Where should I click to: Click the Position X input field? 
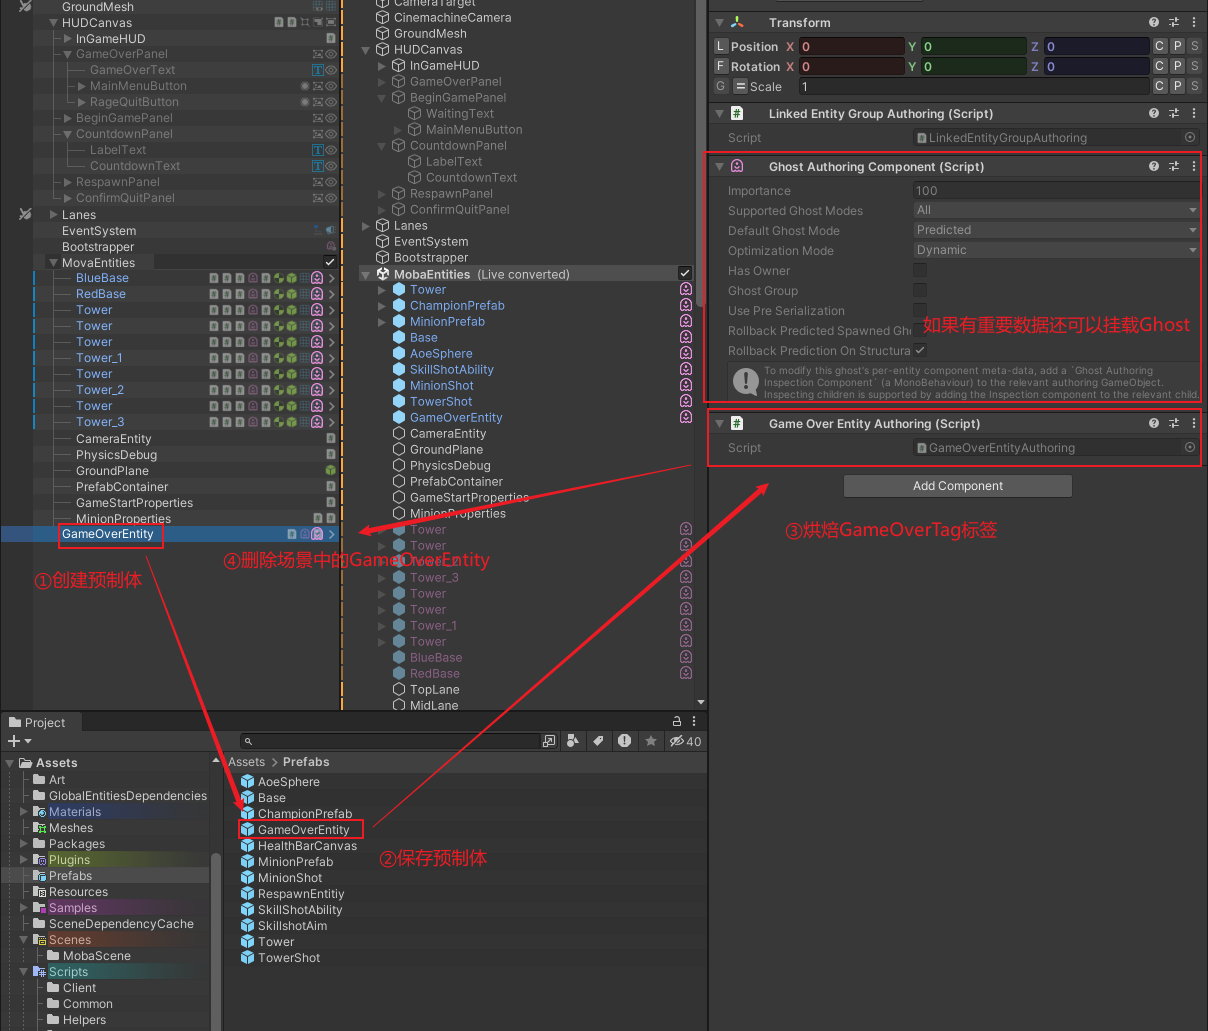(x=851, y=46)
